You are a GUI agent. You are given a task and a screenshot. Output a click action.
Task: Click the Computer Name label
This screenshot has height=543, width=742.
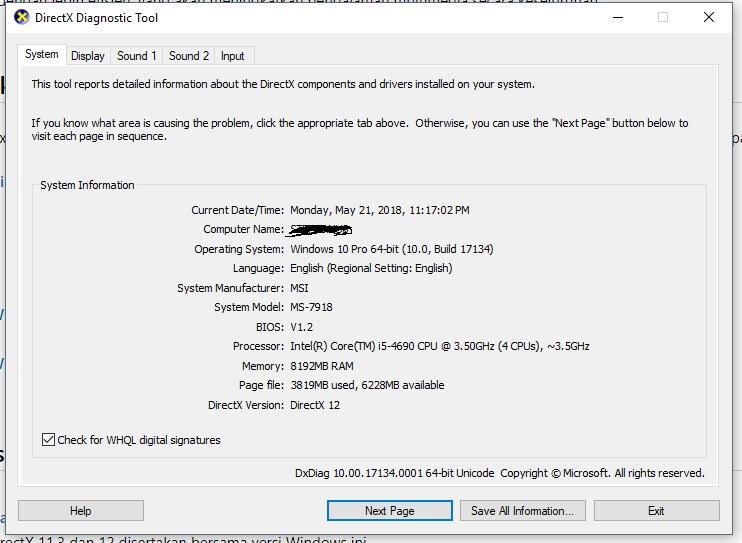[x=243, y=230]
